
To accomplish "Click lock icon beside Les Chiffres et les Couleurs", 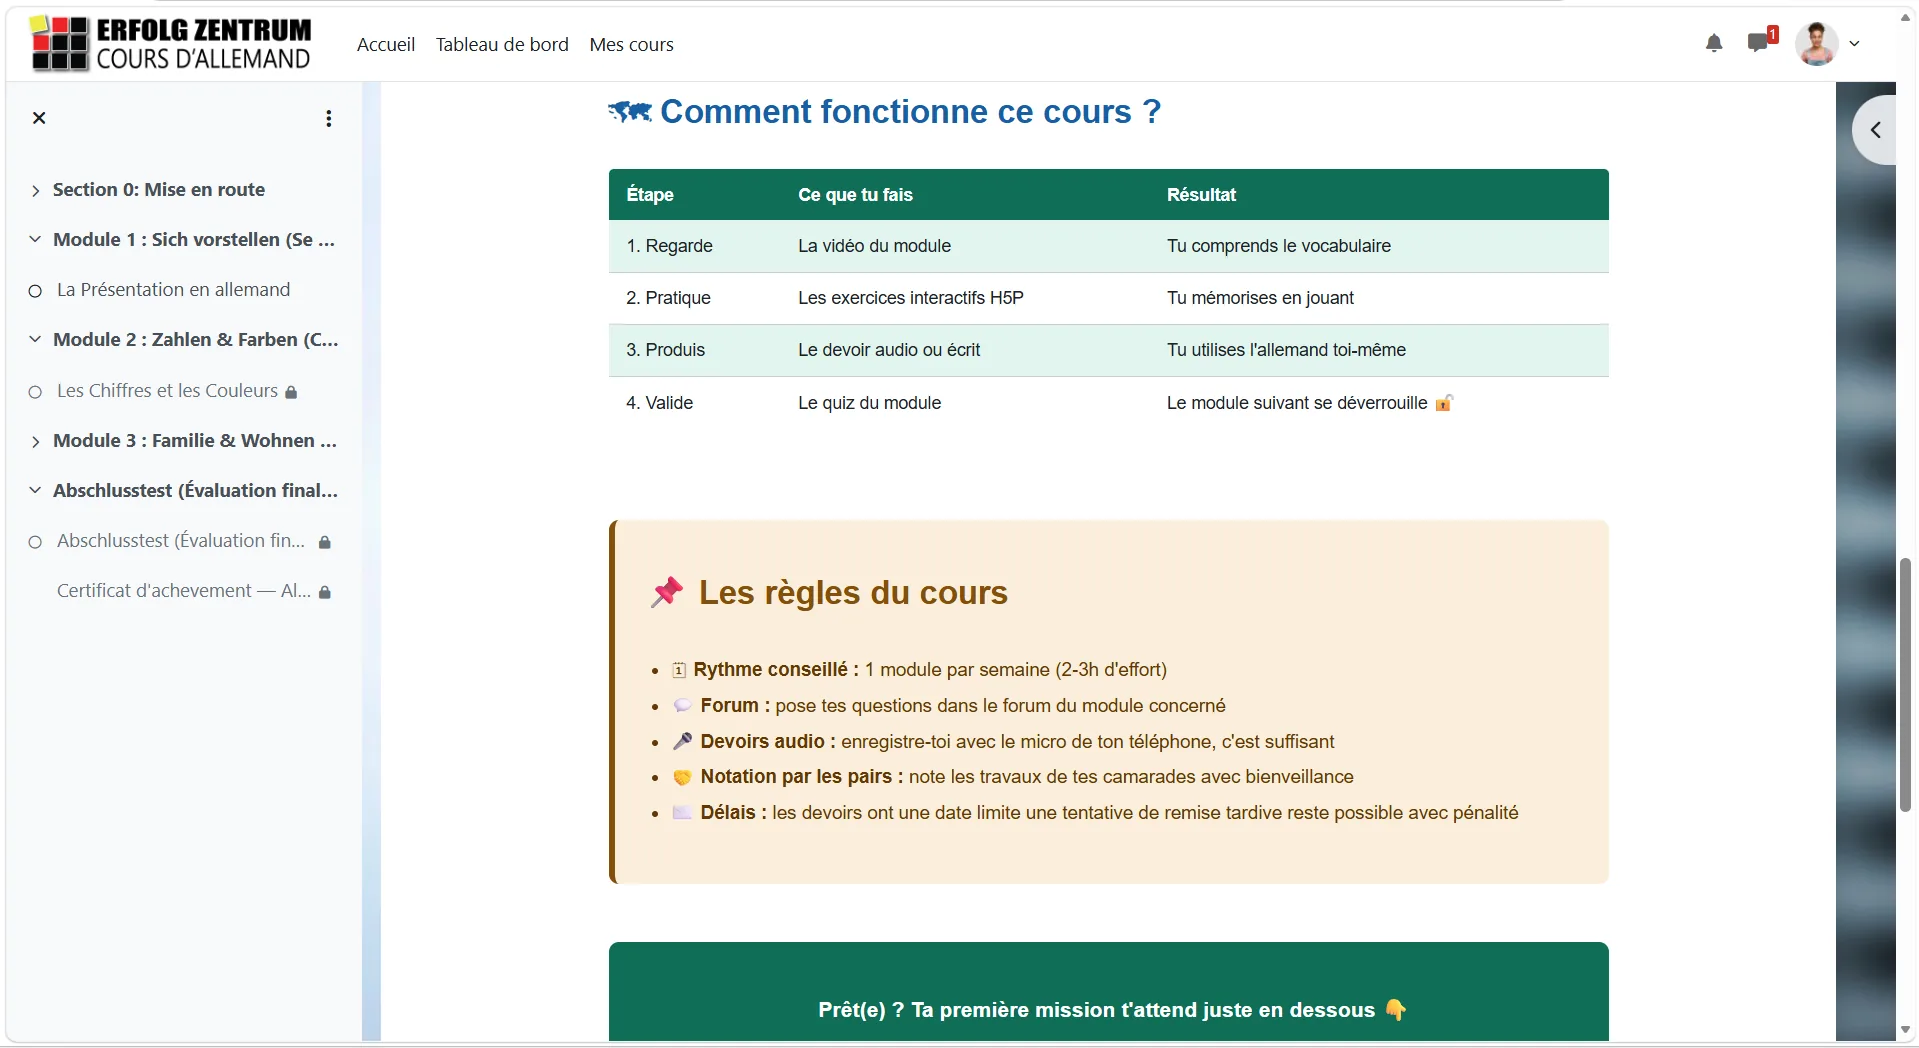I will click(291, 392).
